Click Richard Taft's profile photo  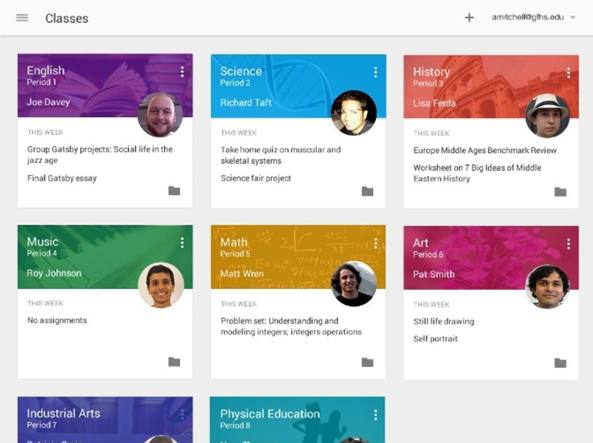(x=354, y=113)
